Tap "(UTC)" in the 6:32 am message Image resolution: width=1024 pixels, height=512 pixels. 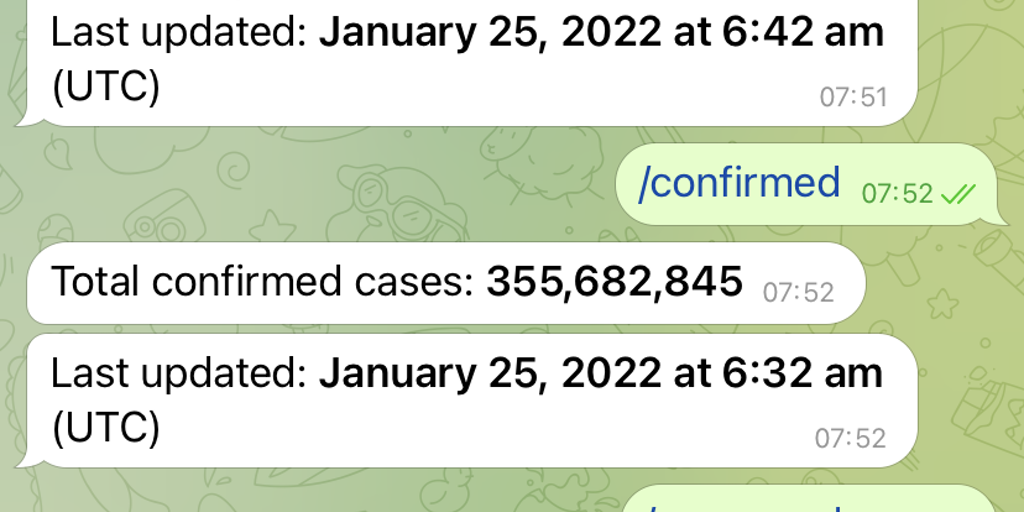click(x=105, y=428)
